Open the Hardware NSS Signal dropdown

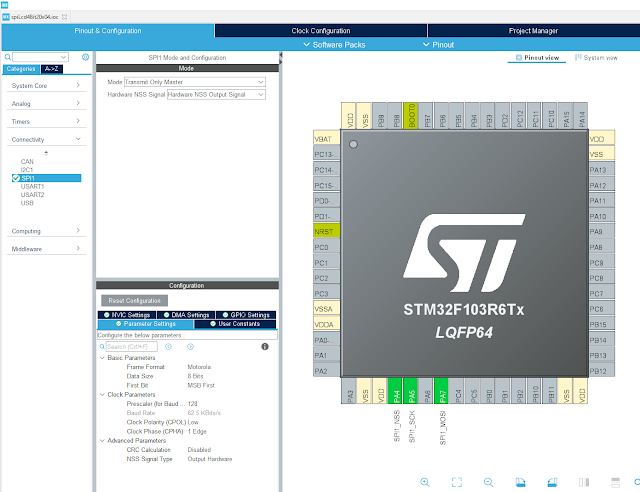coord(216,94)
